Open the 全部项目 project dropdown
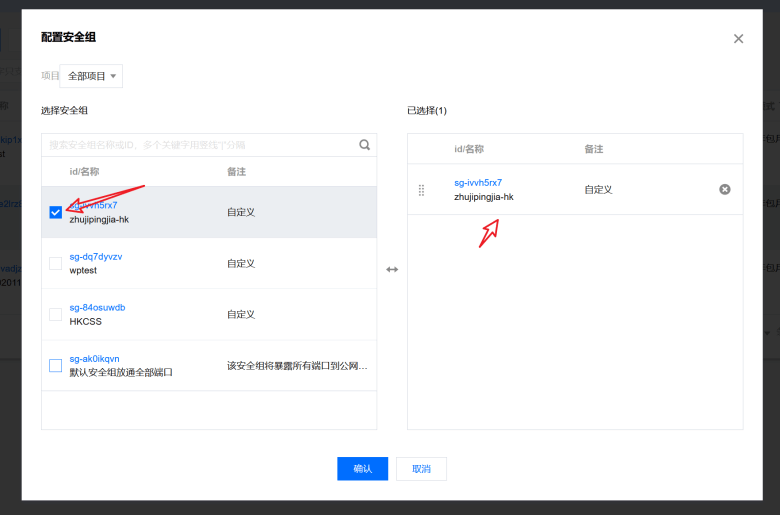Image resolution: width=780 pixels, height=515 pixels. tap(92, 76)
